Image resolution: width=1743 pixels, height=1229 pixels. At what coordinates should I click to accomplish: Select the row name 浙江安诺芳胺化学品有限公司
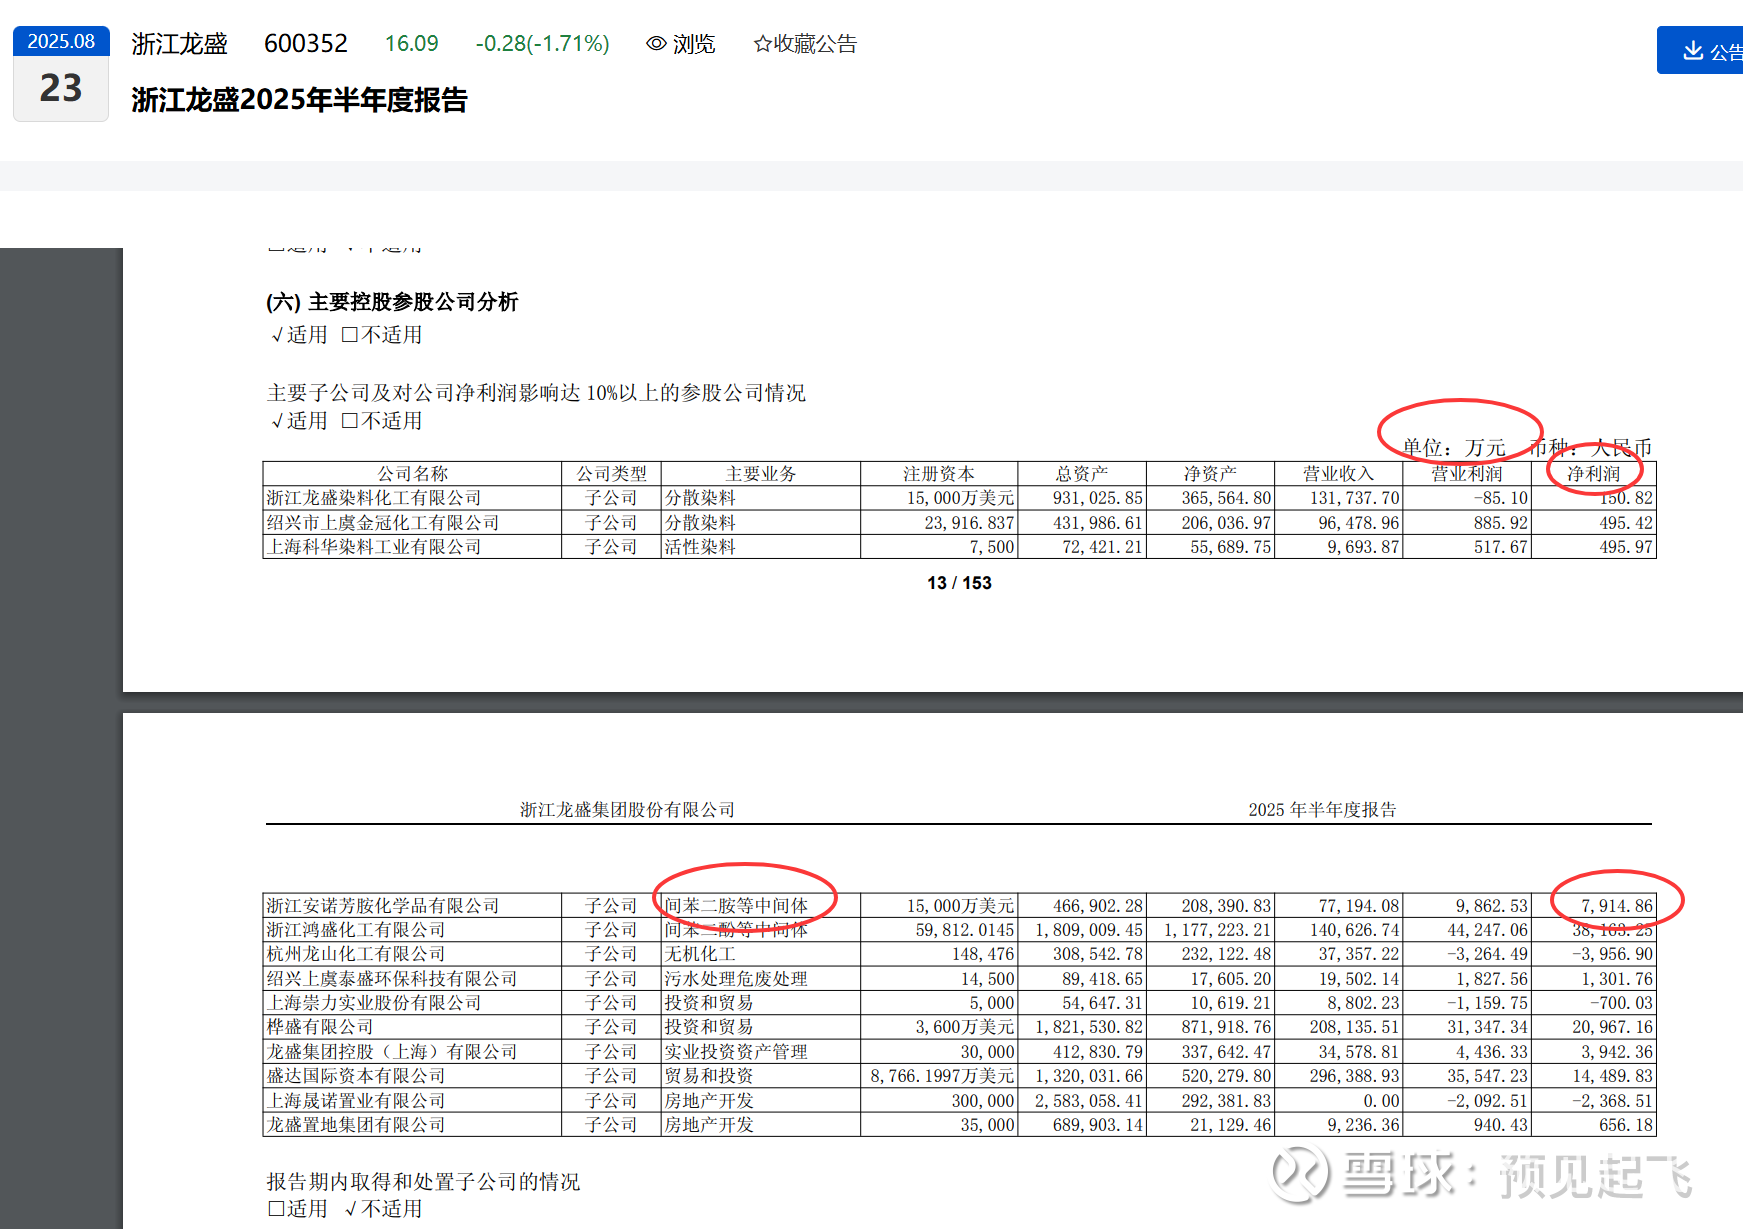(383, 906)
